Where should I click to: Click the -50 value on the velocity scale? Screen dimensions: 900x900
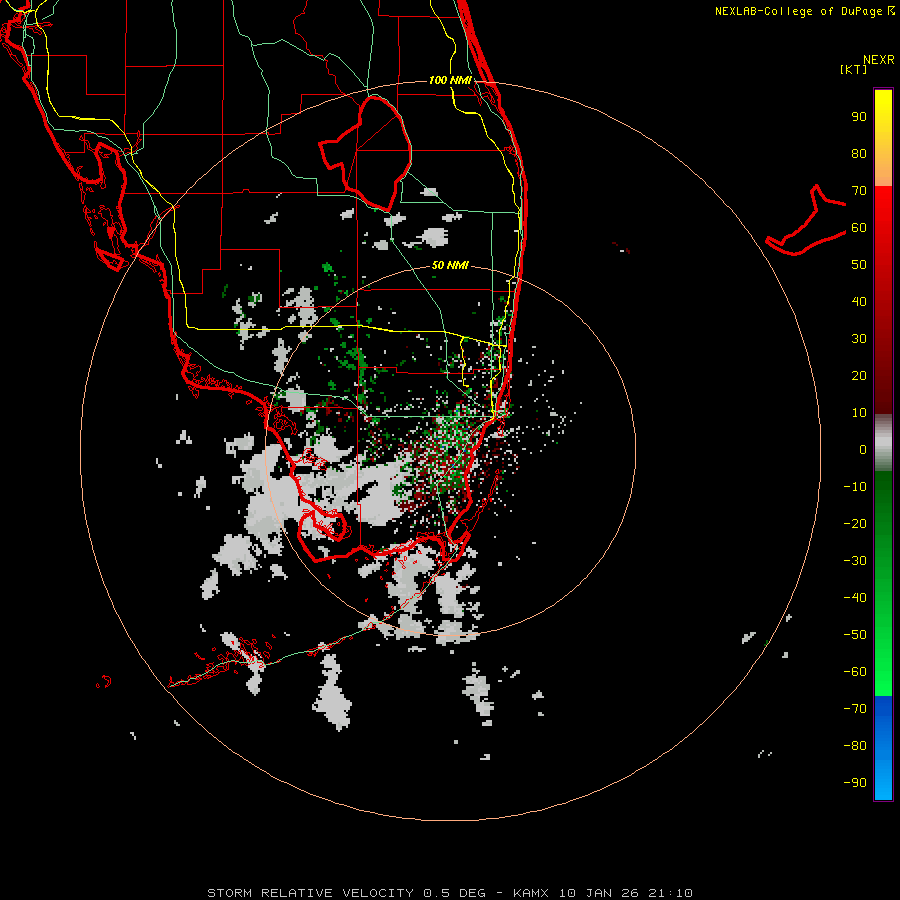click(x=855, y=635)
